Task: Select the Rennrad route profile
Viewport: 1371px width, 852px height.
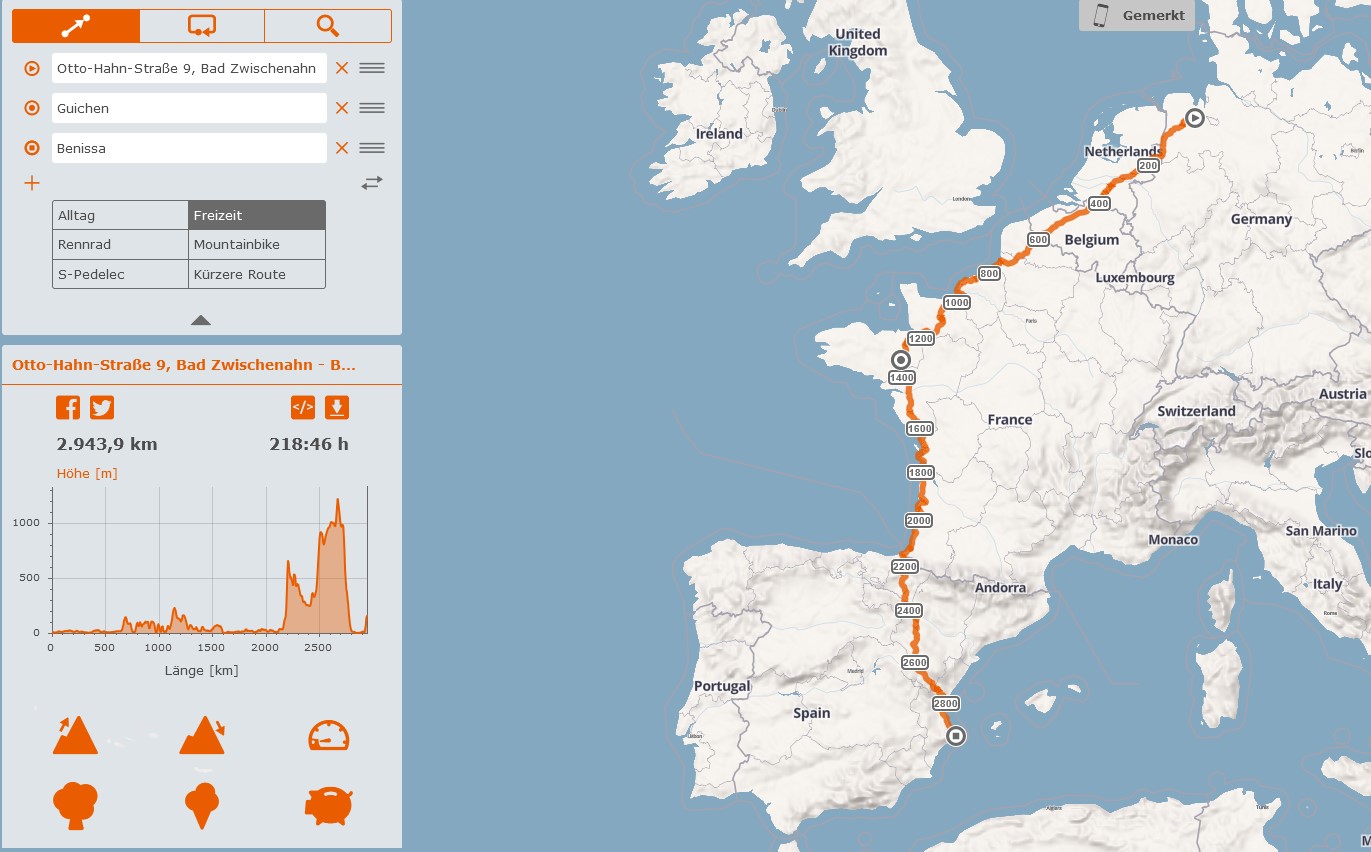Action: tap(120, 245)
